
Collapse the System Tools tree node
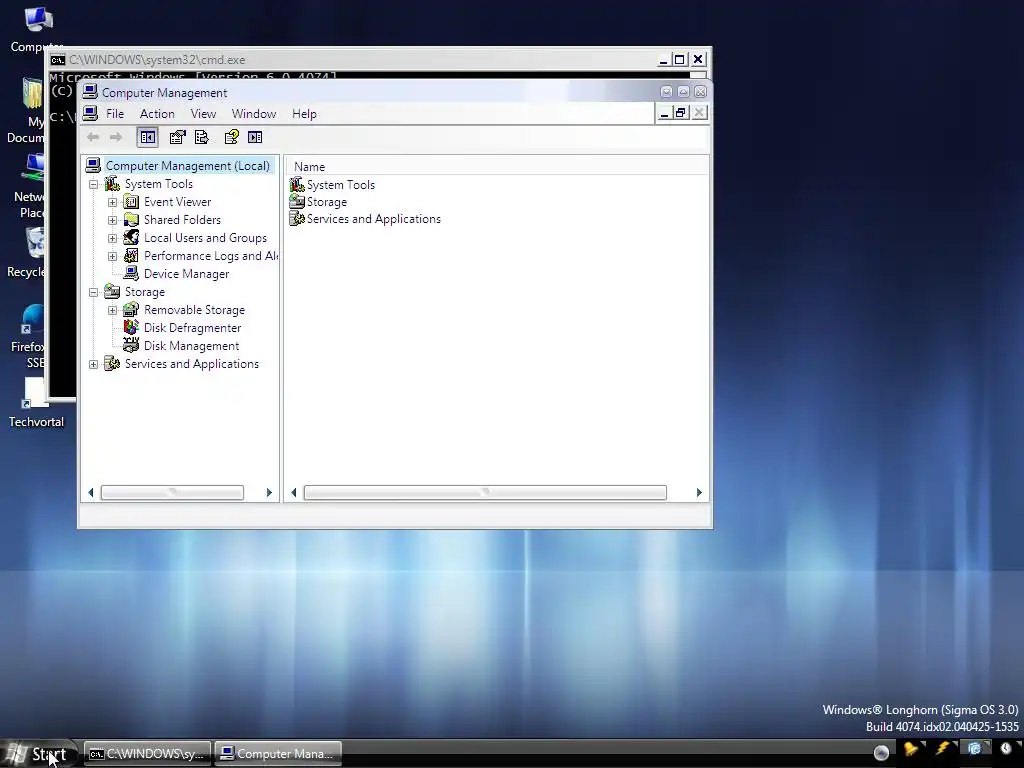(x=93, y=184)
